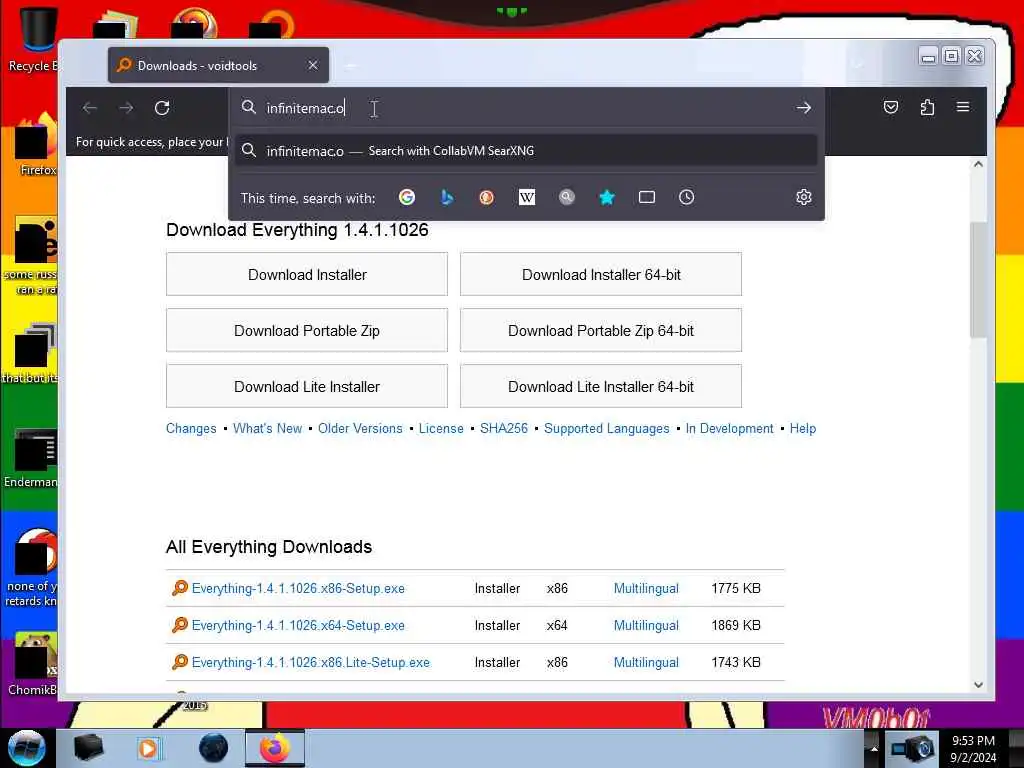Open the What's New link
The width and height of the screenshot is (1024, 768).
pos(268,428)
